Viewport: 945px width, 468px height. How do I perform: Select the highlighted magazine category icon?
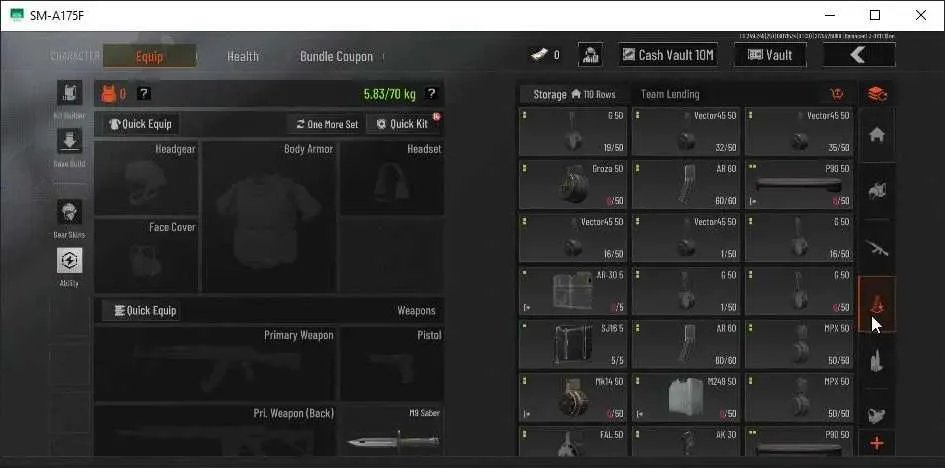[876, 304]
